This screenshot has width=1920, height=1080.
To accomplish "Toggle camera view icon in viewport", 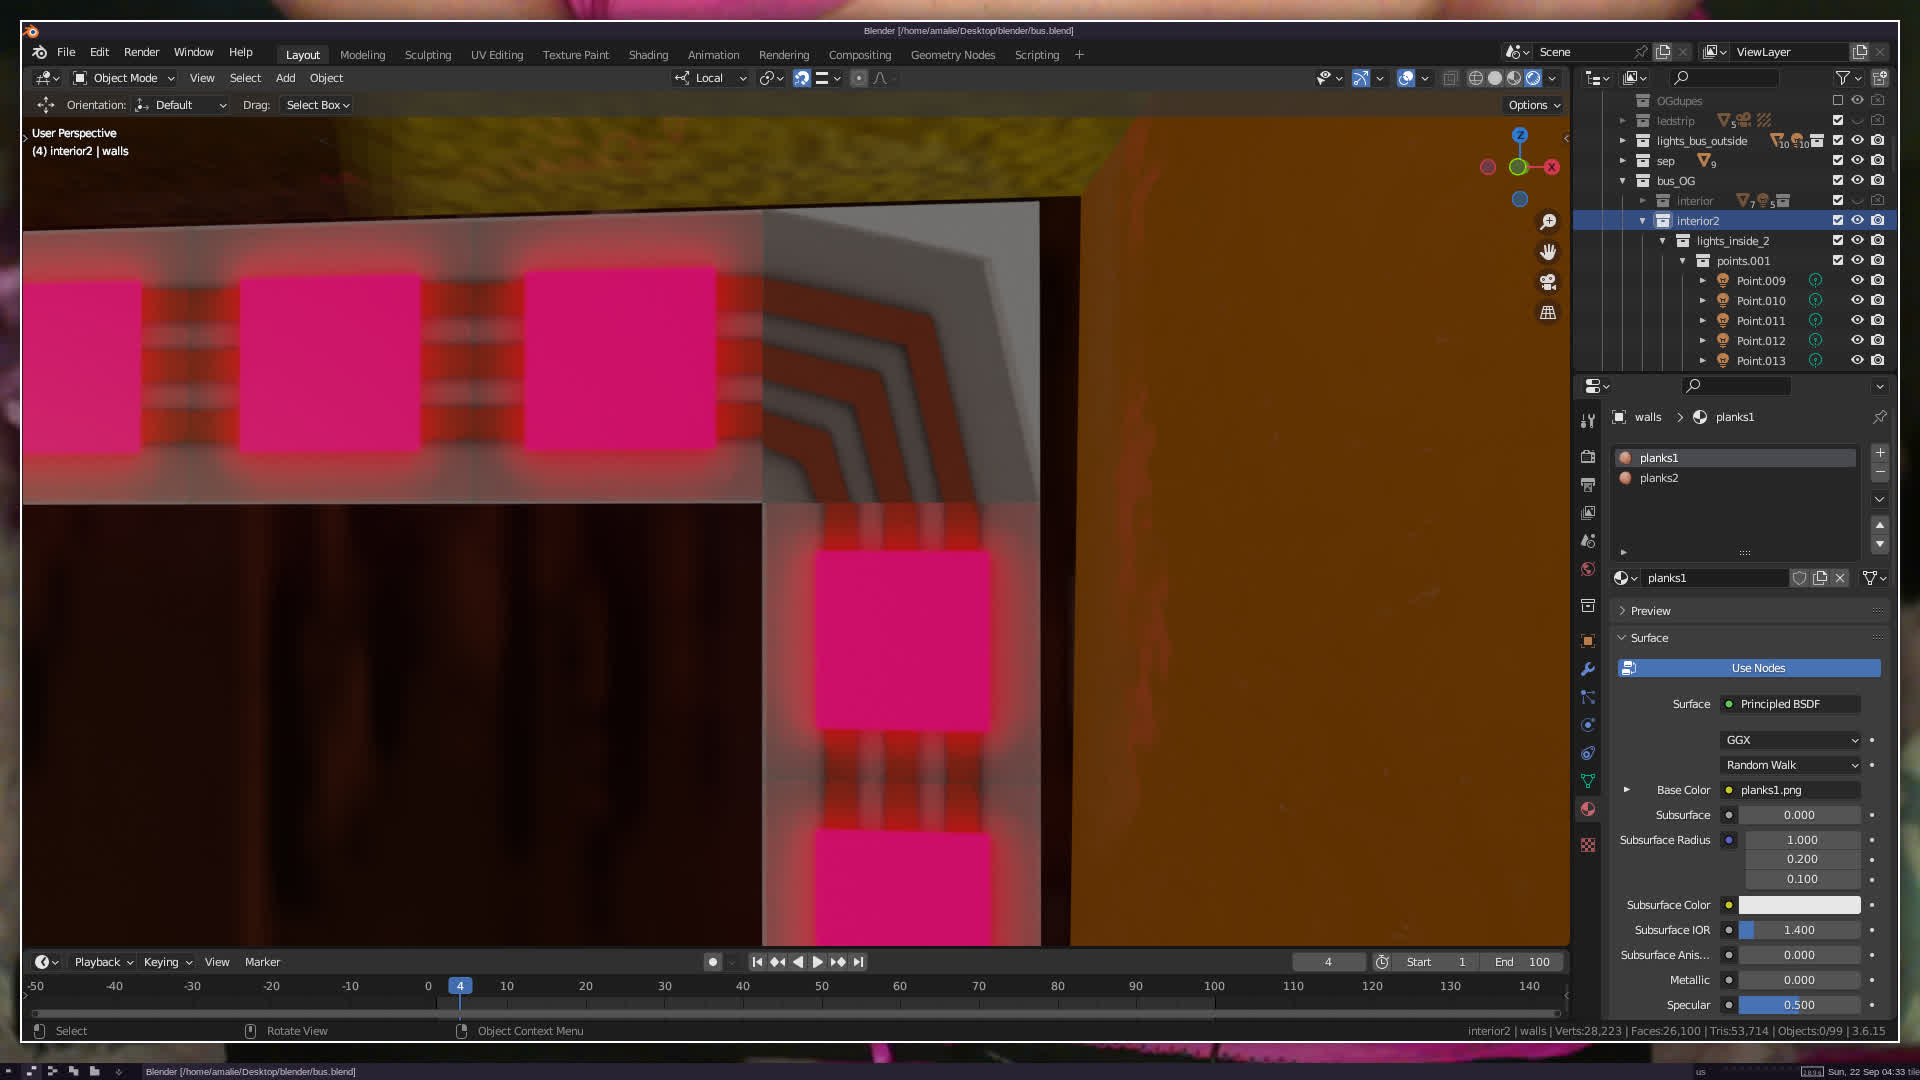I will (1548, 282).
